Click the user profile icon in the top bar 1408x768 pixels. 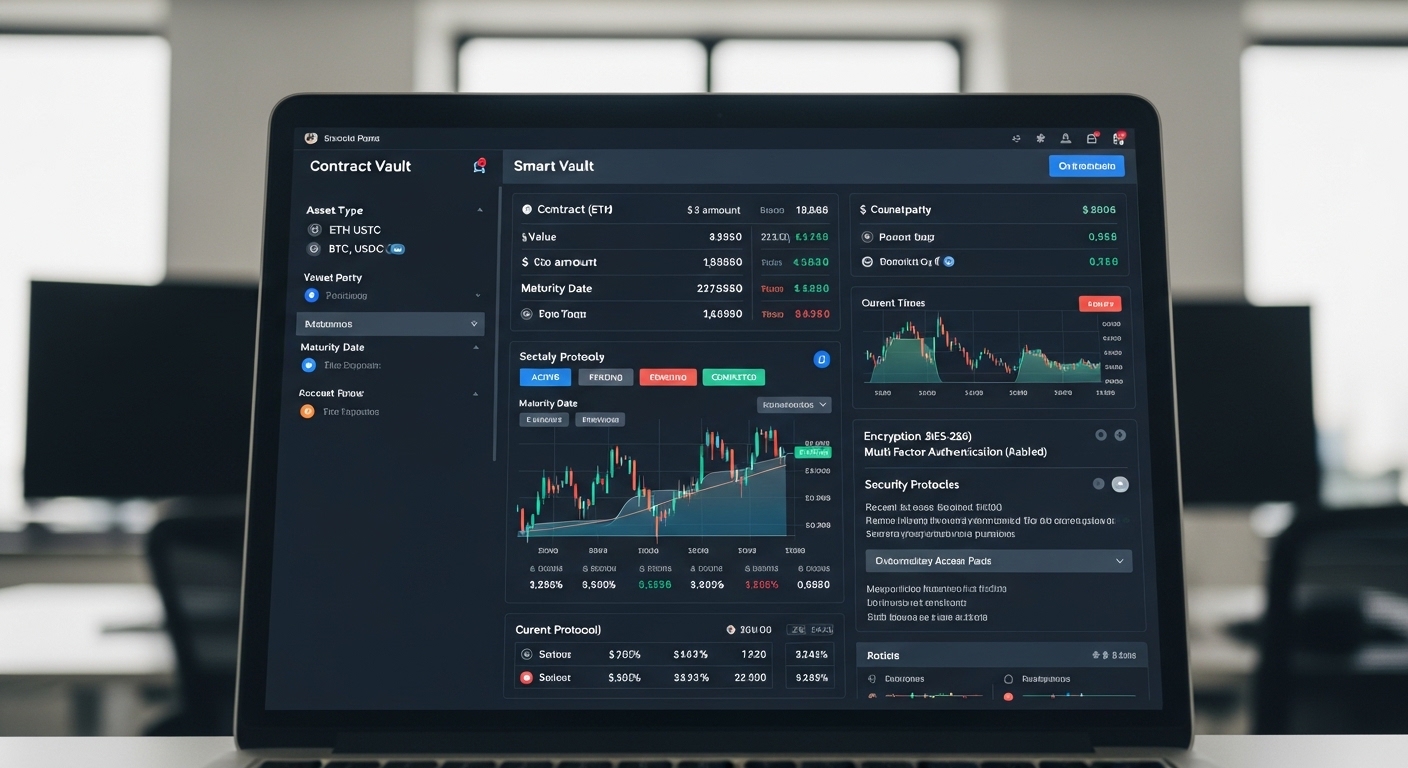[x=1064, y=138]
